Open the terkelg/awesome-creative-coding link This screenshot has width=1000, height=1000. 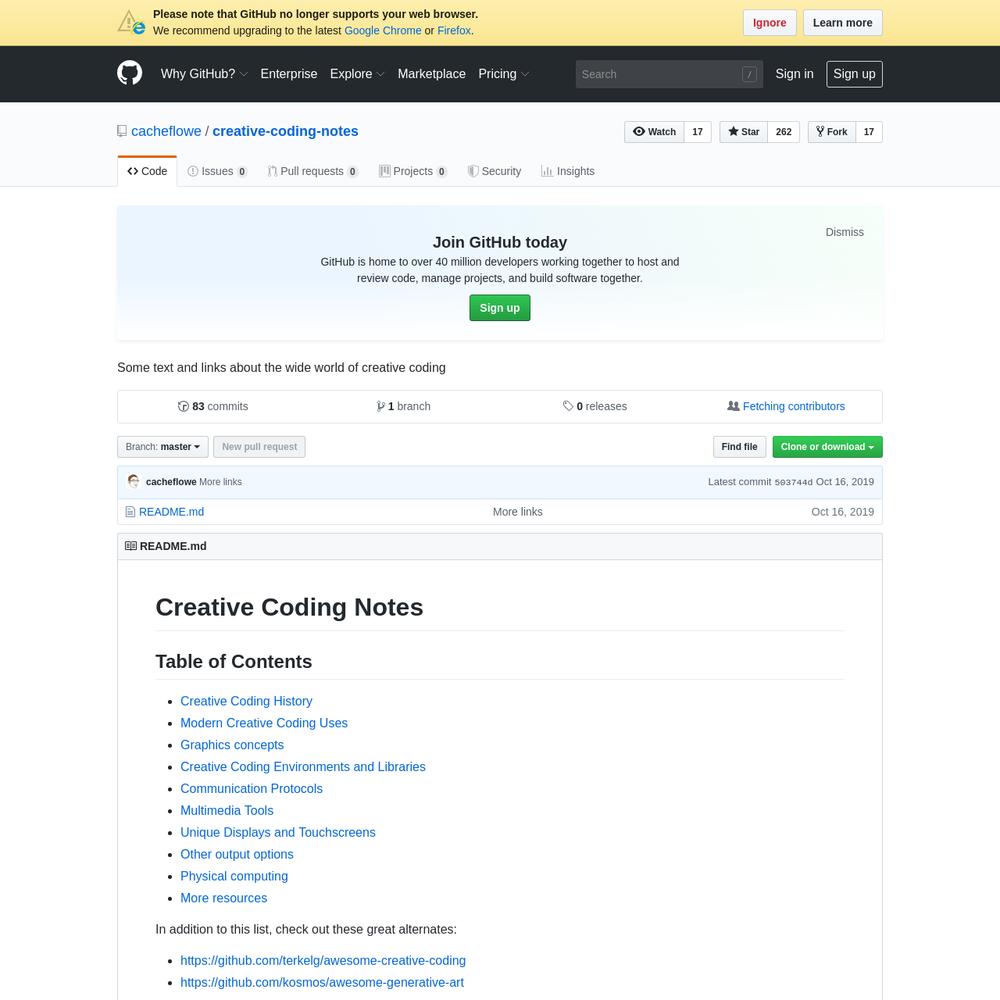pos(323,960)
